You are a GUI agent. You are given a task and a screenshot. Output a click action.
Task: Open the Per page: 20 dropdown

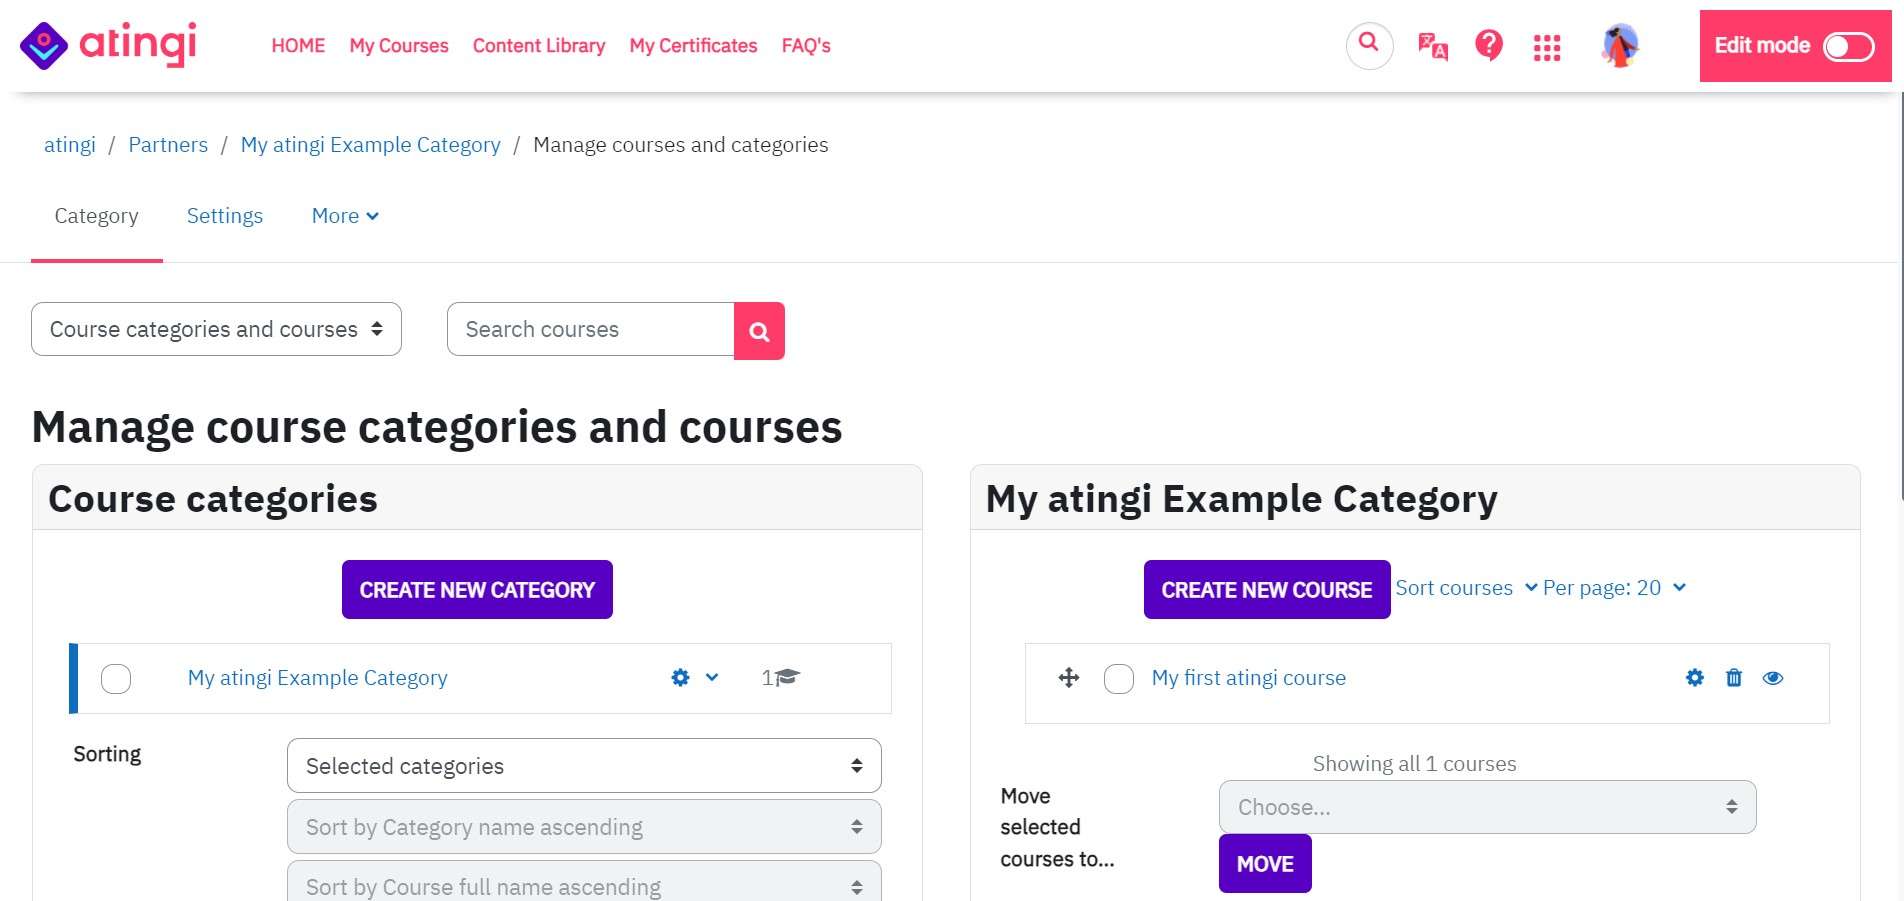(x=1614, y=588)
